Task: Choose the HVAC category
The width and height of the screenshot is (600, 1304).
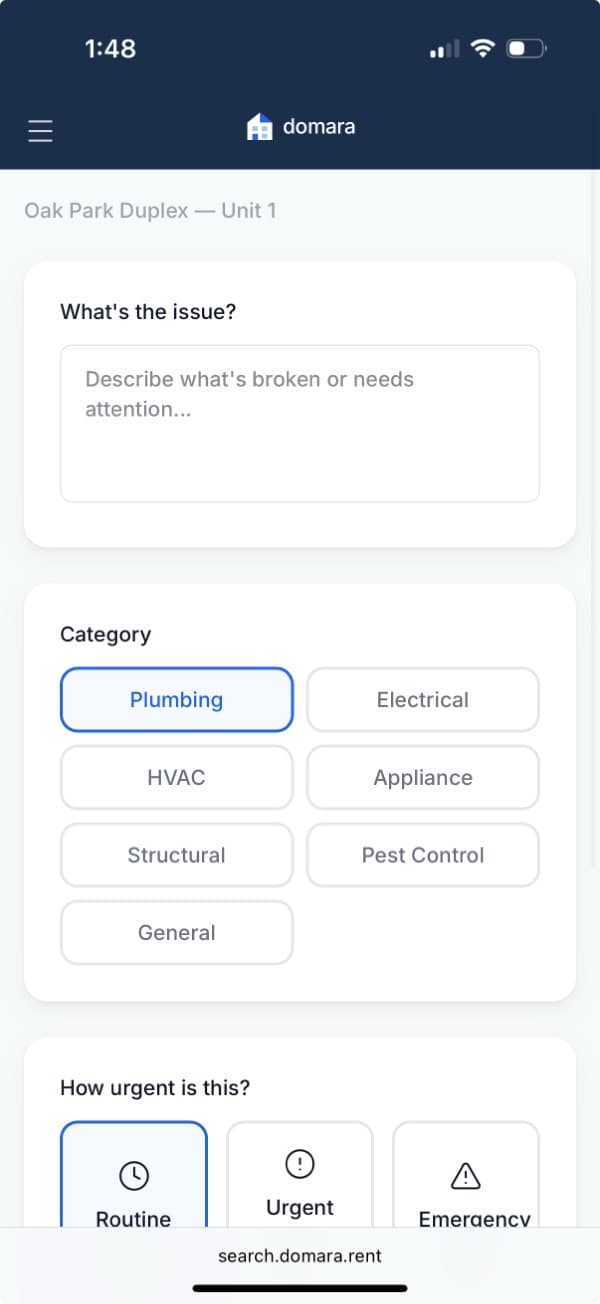Action: click(x=176, y=777)
